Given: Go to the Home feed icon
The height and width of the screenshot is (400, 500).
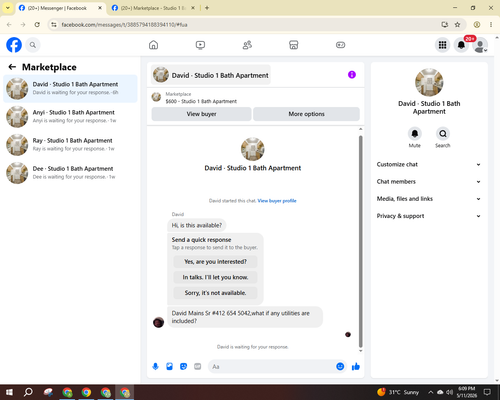Looking at the screenshot, I should pyautogui.click(x=153, y=45).
